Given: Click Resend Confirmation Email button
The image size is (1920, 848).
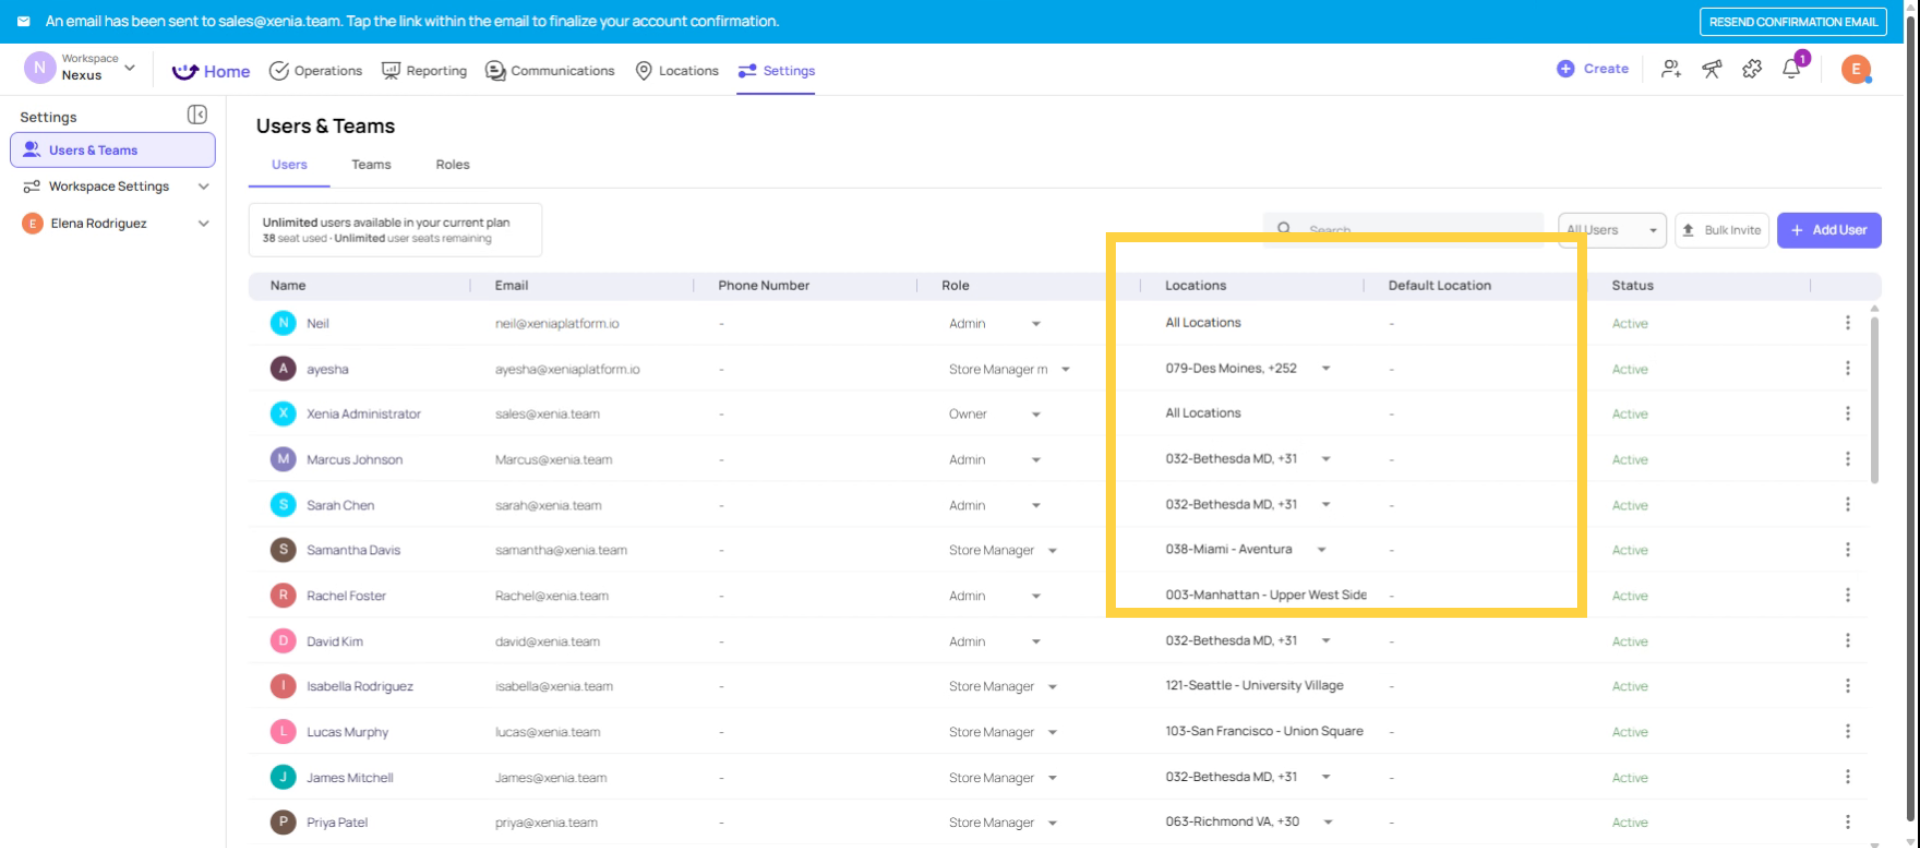Looking at the screenshot, I should pyautogui.click(x=1793, y=21).
